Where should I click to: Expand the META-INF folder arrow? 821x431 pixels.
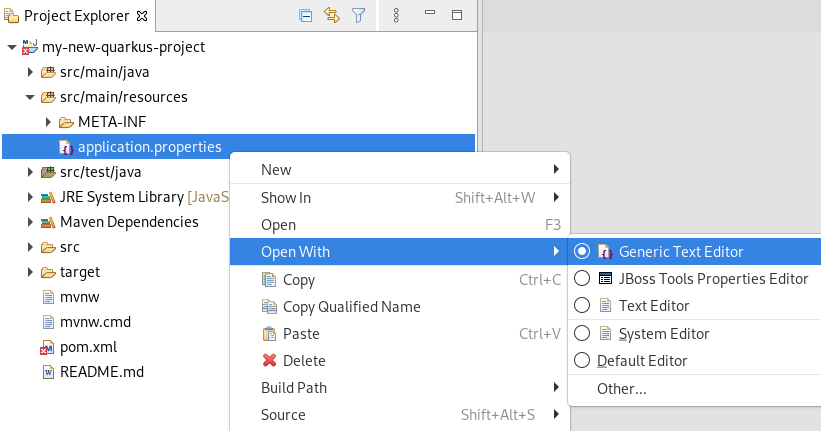click(x=48, y=122)
